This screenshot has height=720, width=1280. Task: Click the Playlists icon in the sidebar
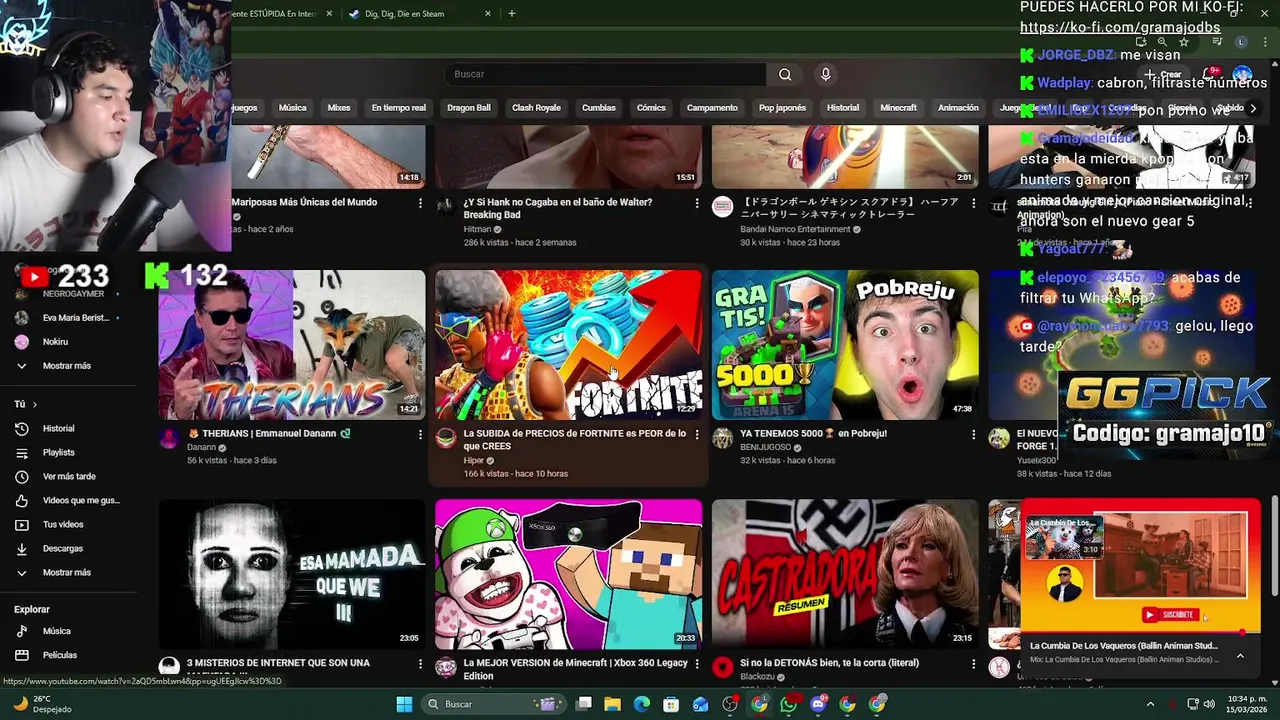[x=22, y=453]
